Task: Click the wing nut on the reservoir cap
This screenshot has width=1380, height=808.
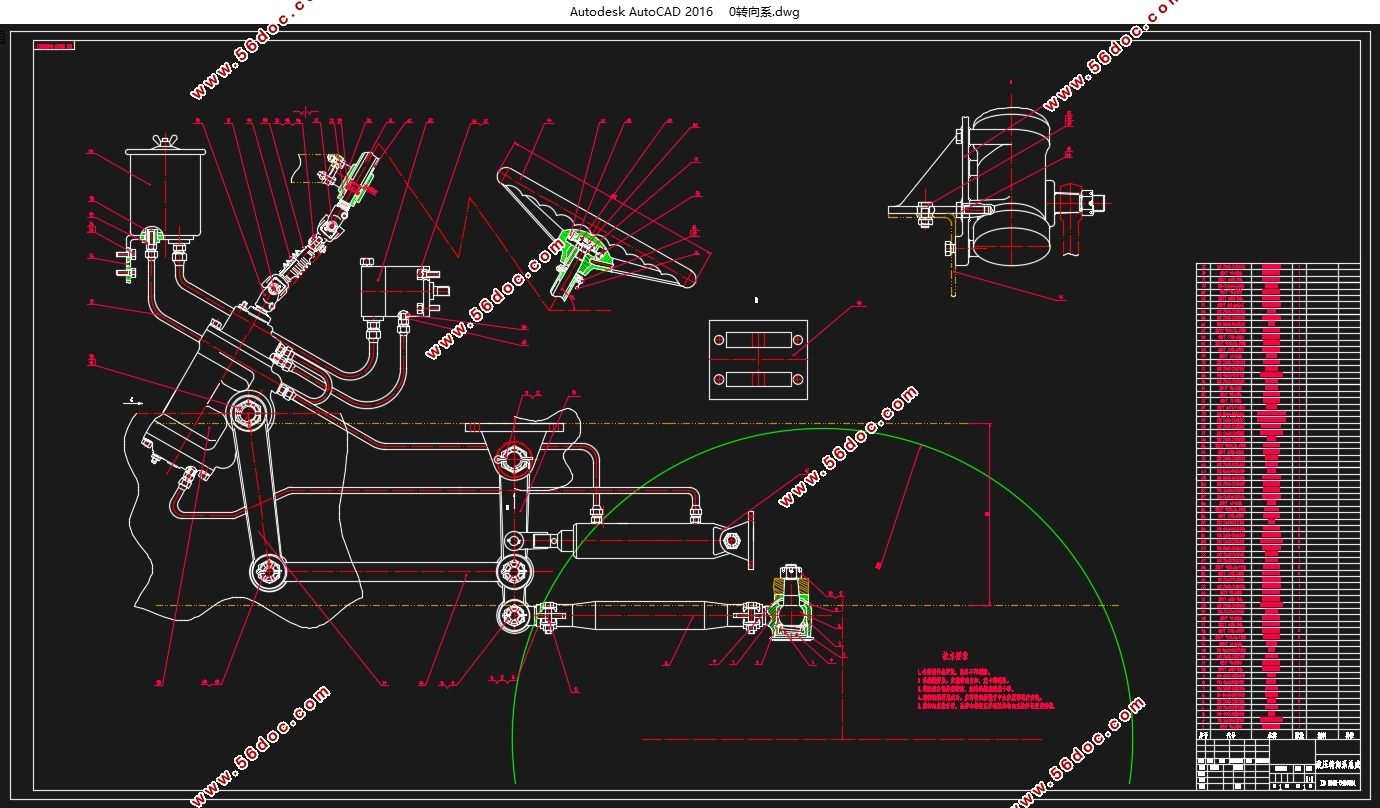Action: coord(165,141)
